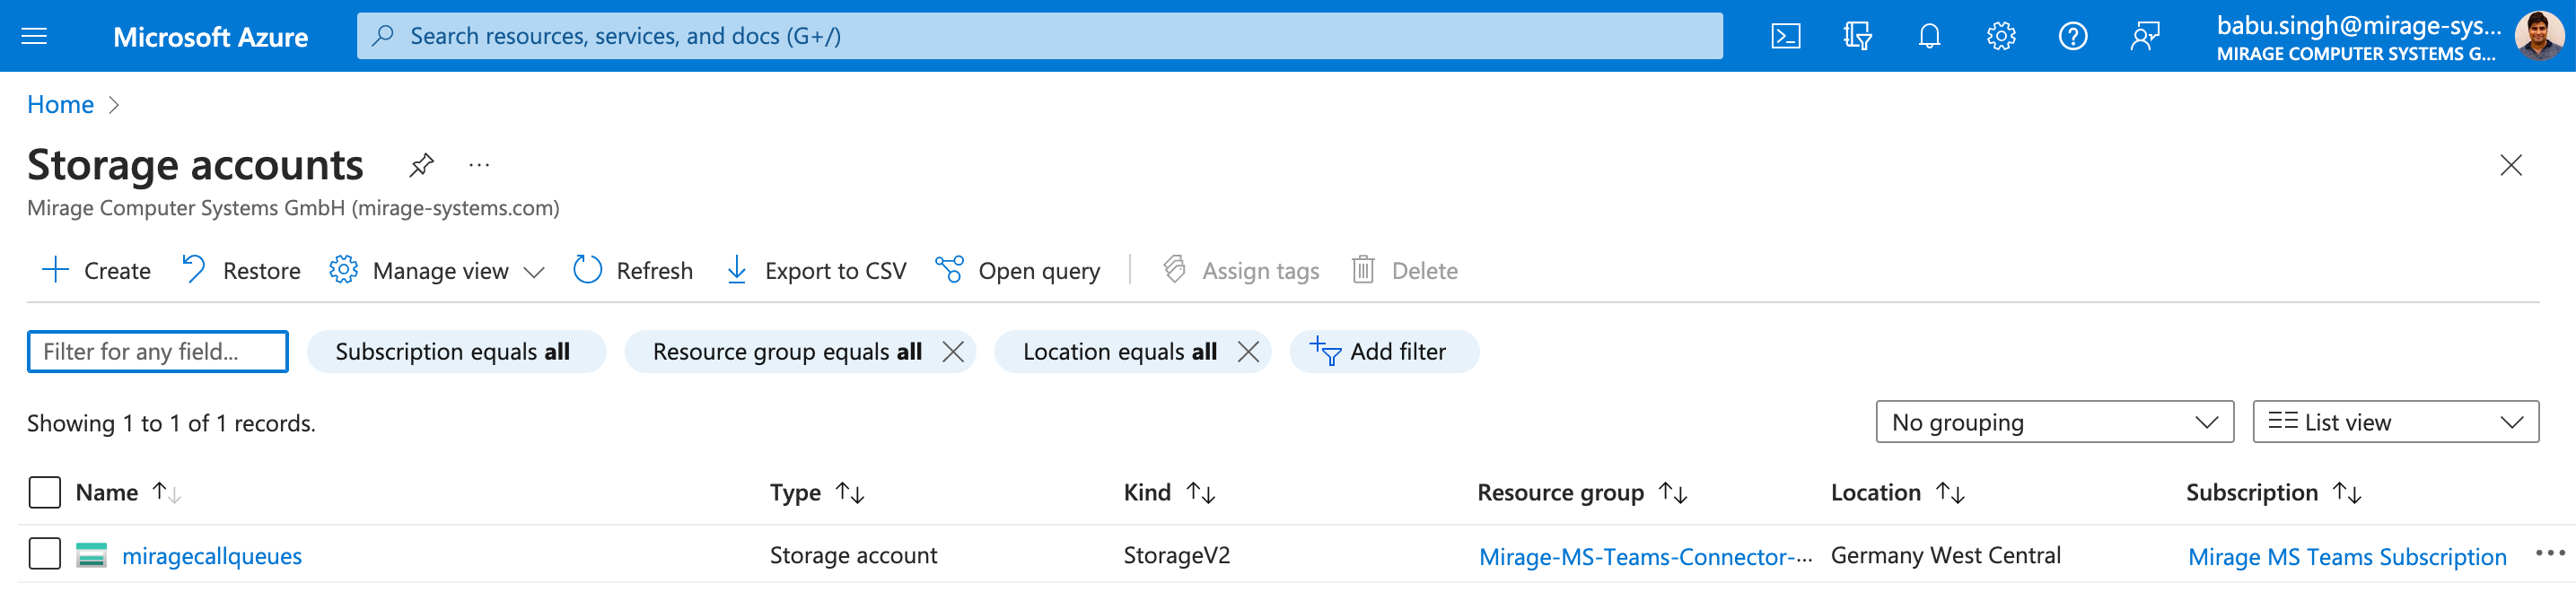This screenshot has height=609, width=2576.
Task: Click Delete in the toolbar
Action: [x=1405, y=270]
